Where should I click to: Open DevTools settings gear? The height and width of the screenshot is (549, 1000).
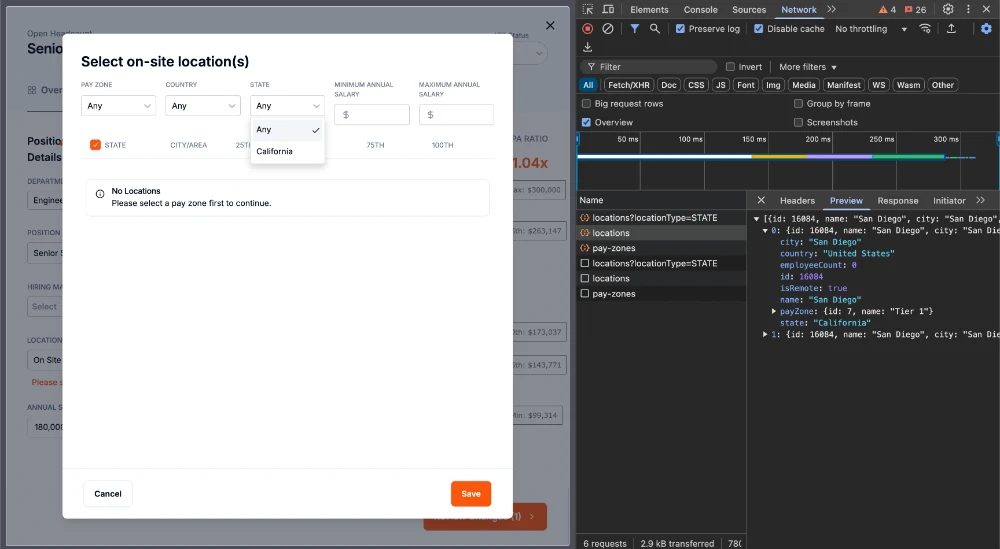coord(948,9)
